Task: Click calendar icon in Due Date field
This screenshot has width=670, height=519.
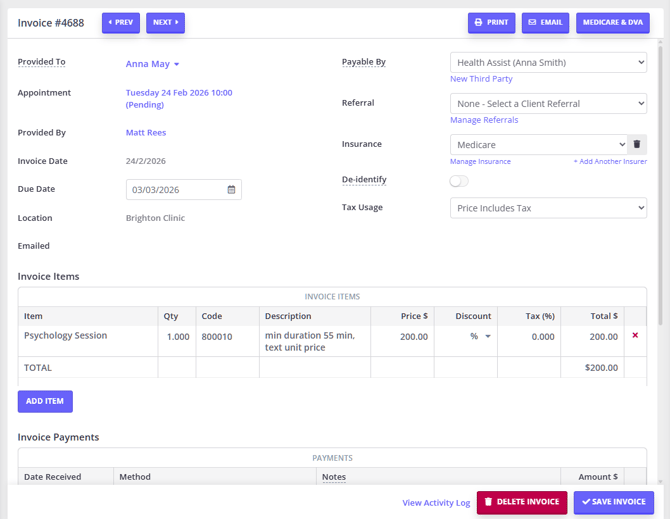Action: pyautogui.click(x=231, y=189)
